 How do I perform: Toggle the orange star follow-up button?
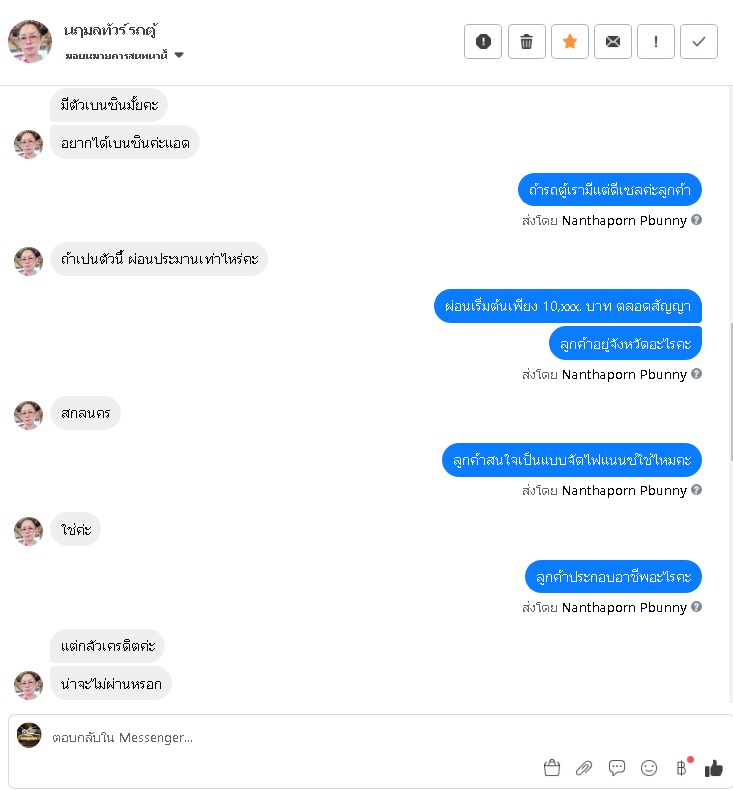tap(570, 42)
